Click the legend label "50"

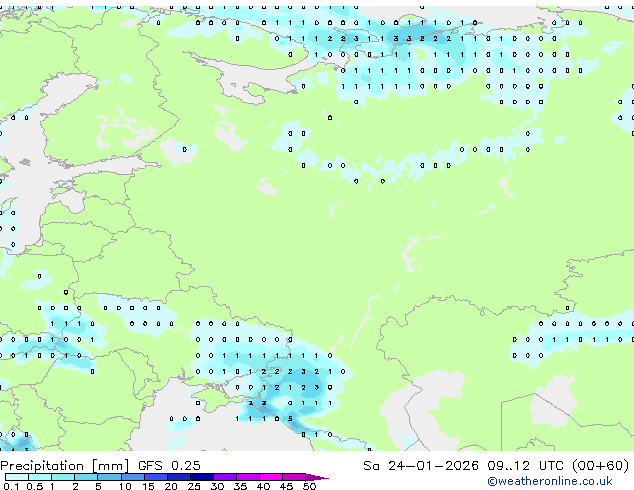coord(310,486)
